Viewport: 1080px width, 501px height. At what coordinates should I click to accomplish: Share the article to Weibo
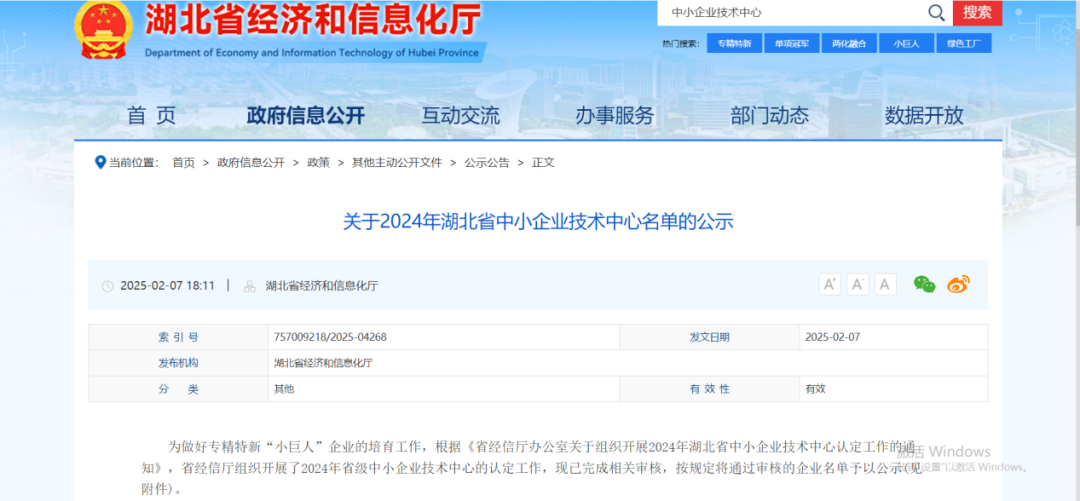pos(958,285)
